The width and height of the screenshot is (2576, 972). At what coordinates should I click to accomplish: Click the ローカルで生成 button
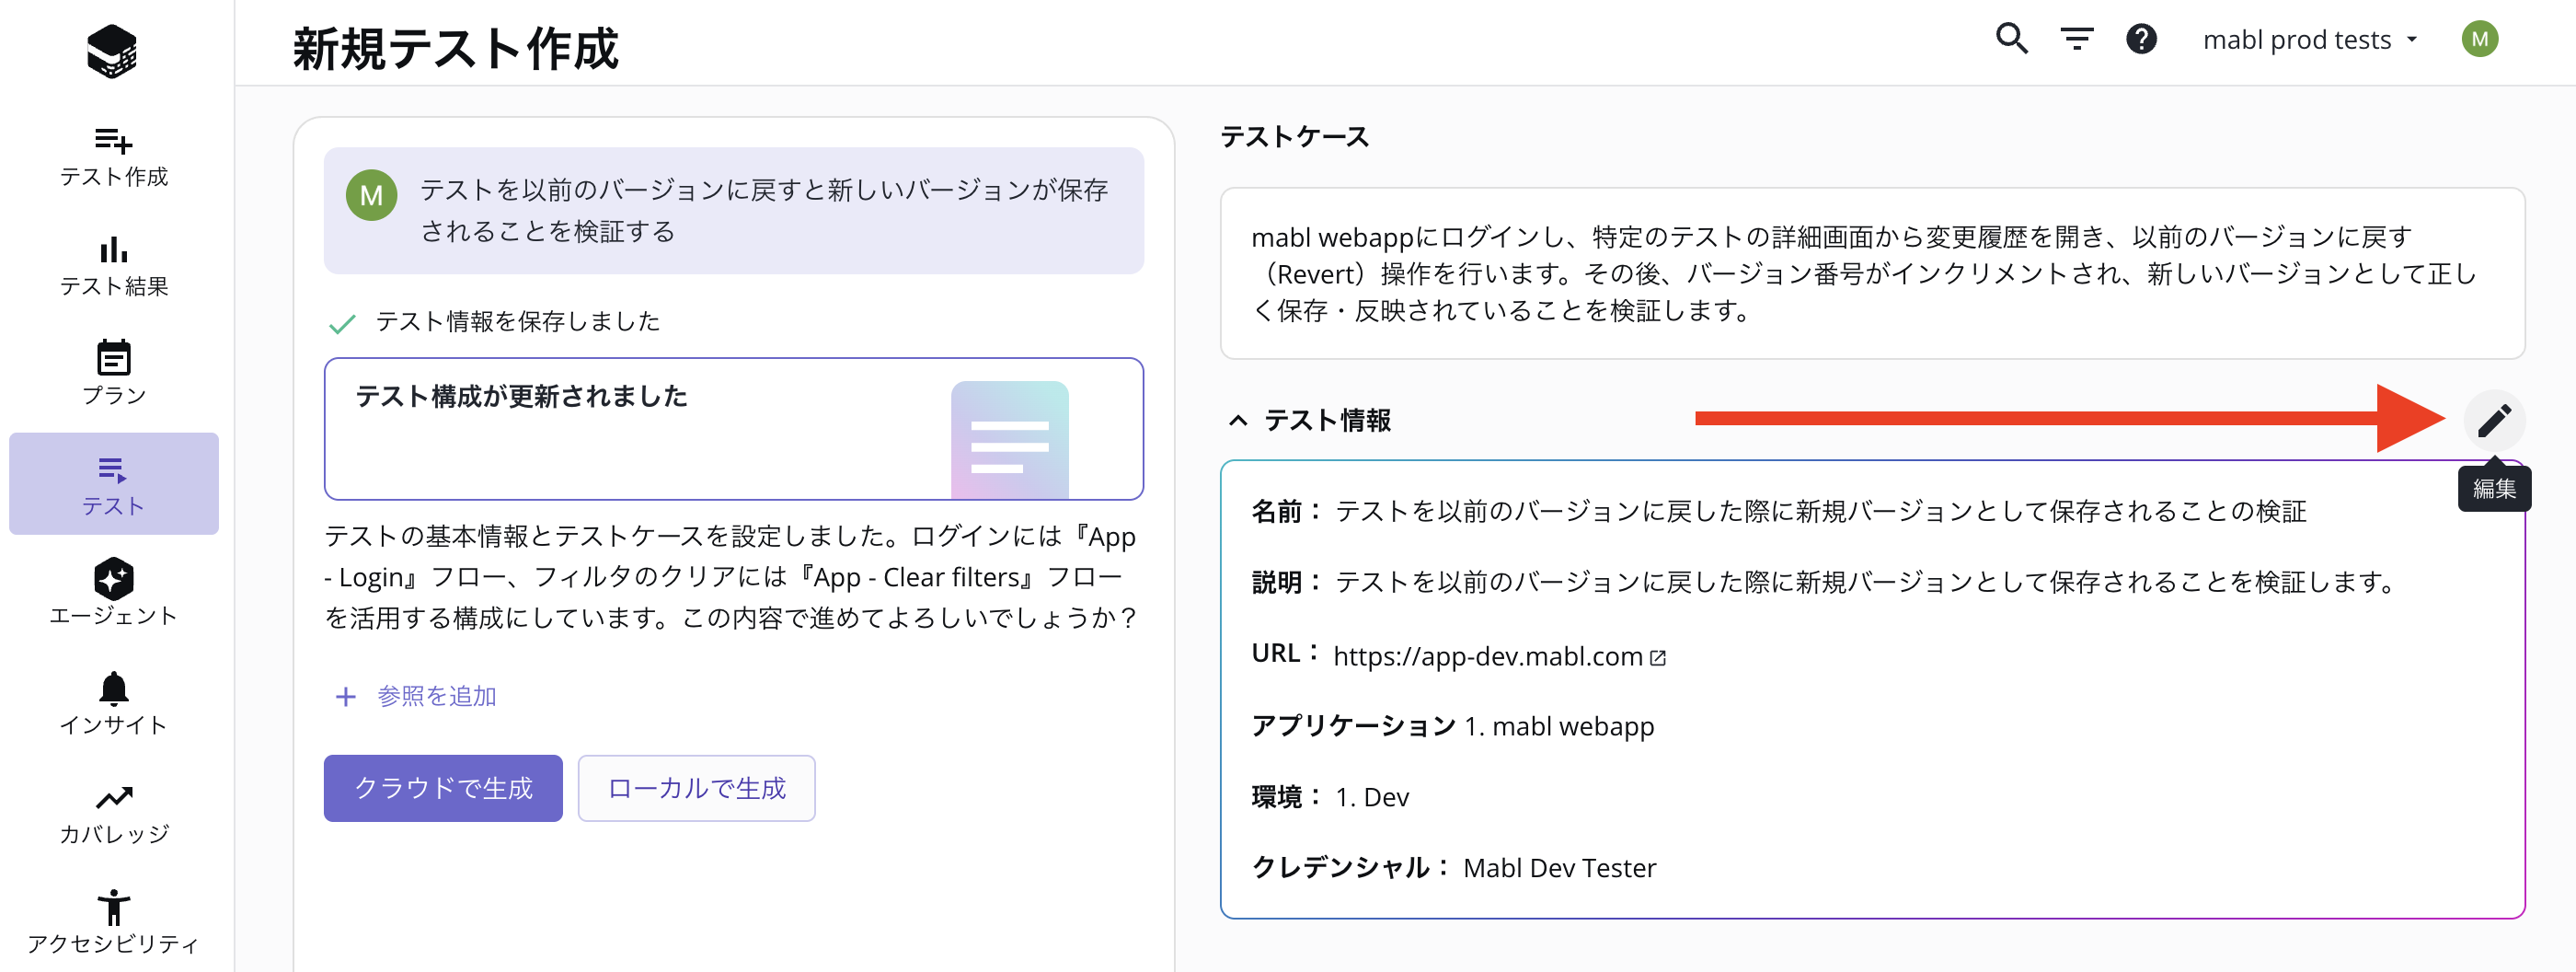click(x=696, y=788)
